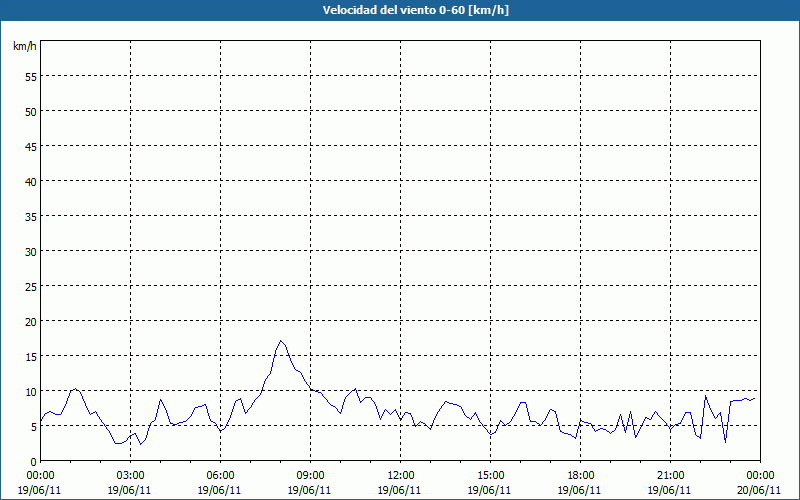
Task: Click the wind speed peak near 08:00
Action: (x=281, y=341)
